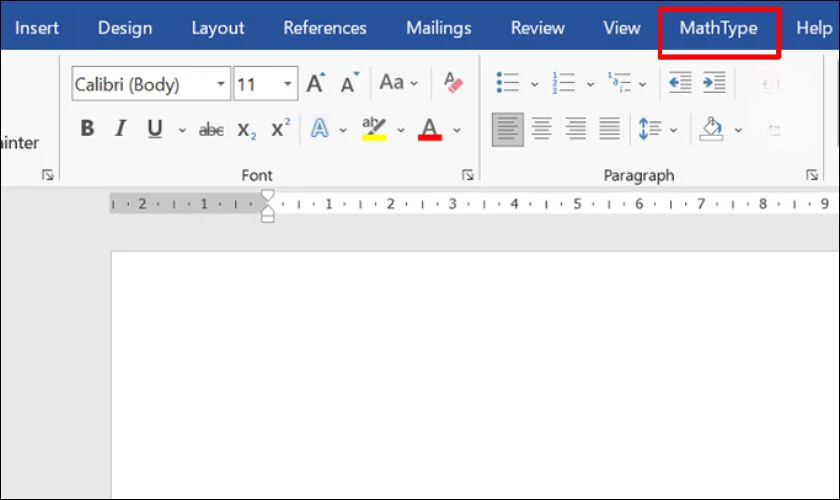Toggle Italic formatting
Image resolution: width=840 pixels, height=500 pixels.
[121, 129]
